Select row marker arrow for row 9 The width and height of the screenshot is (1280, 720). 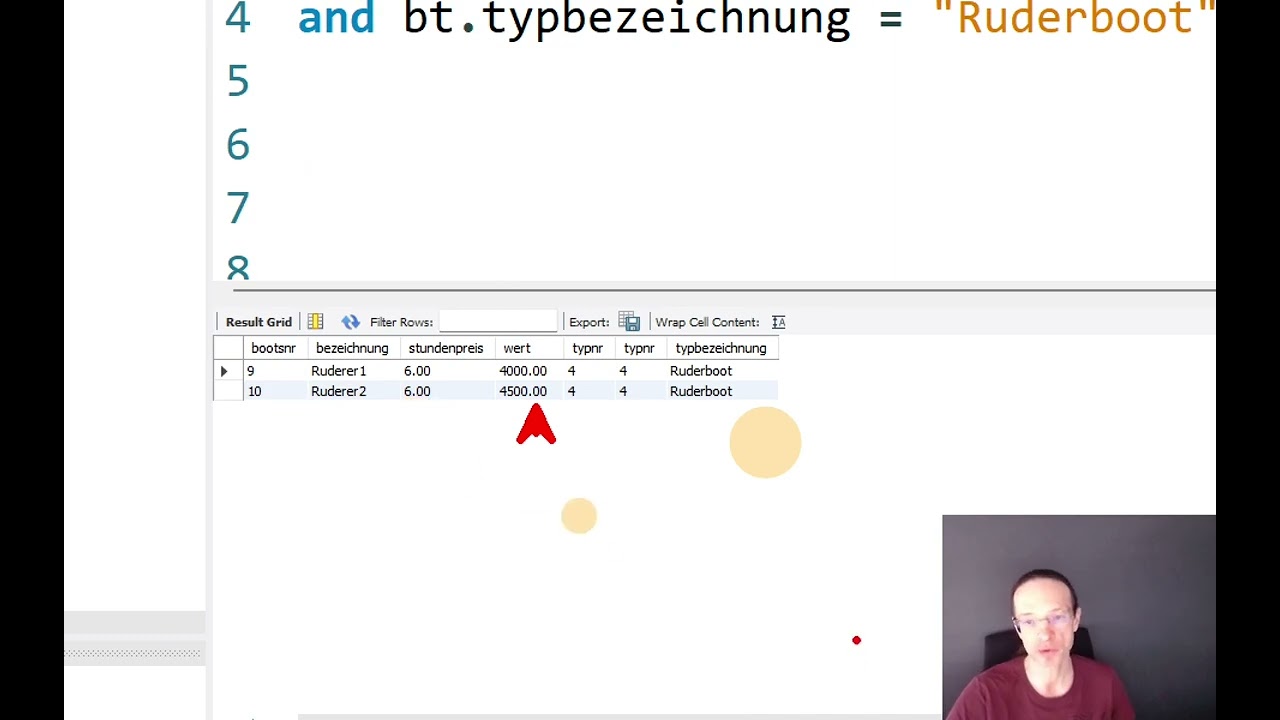[225, 371]
